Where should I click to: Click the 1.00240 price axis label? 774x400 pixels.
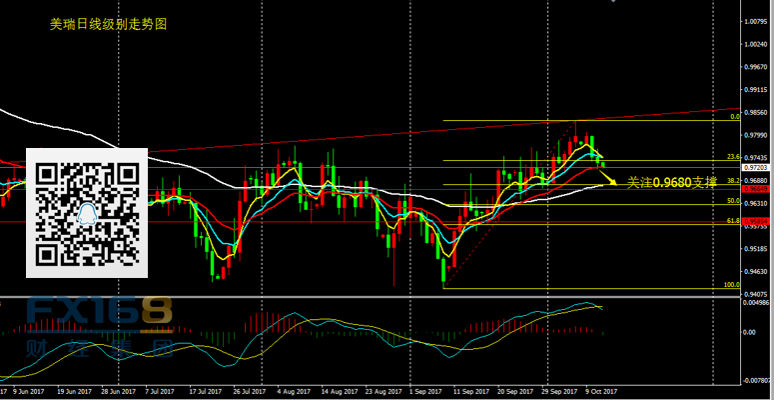point(755,45)
